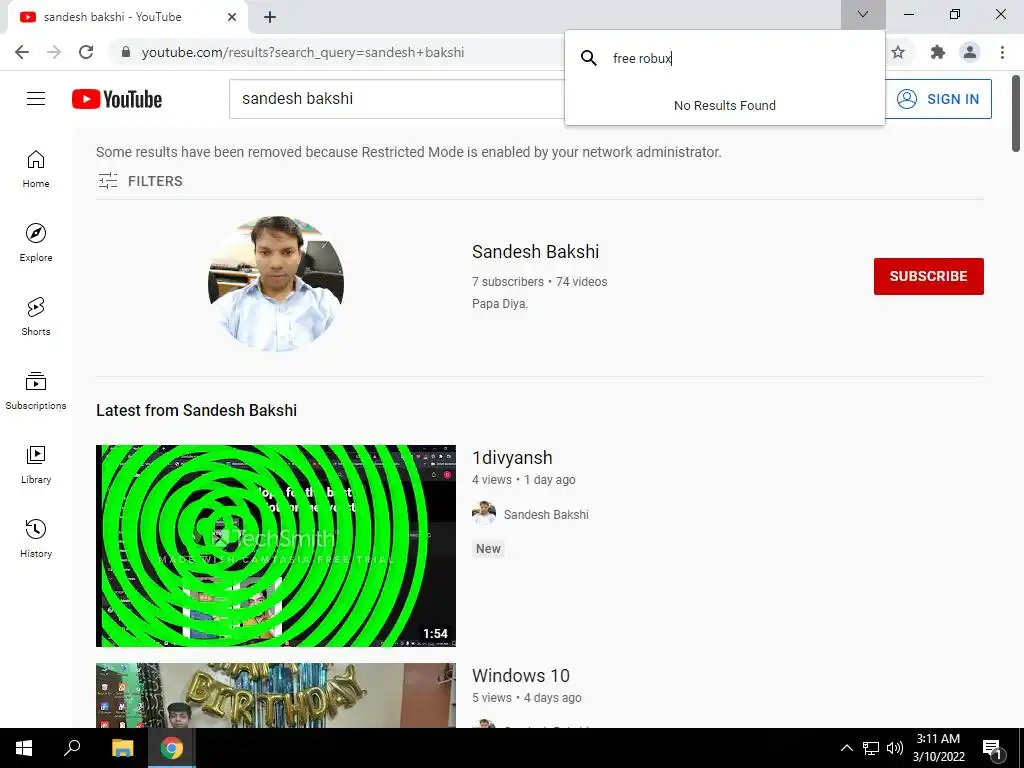Click 'No Results Found' message

[x=724, y=105]
